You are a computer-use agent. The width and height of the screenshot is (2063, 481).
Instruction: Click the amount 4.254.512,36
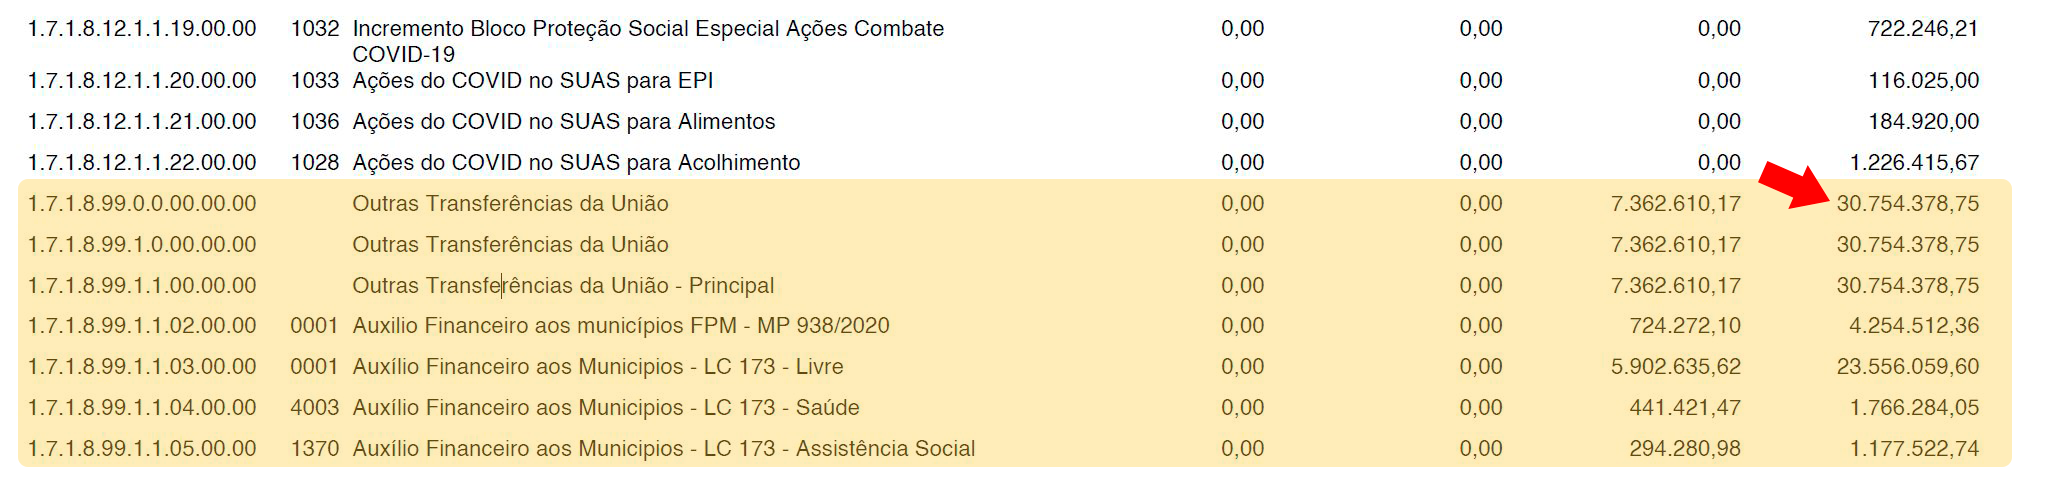pos(1914,326)
